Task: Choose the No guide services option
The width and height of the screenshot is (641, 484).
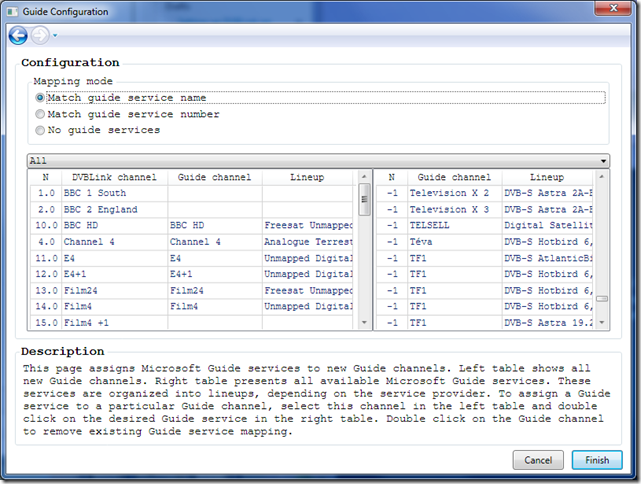Action: (40, 130)
